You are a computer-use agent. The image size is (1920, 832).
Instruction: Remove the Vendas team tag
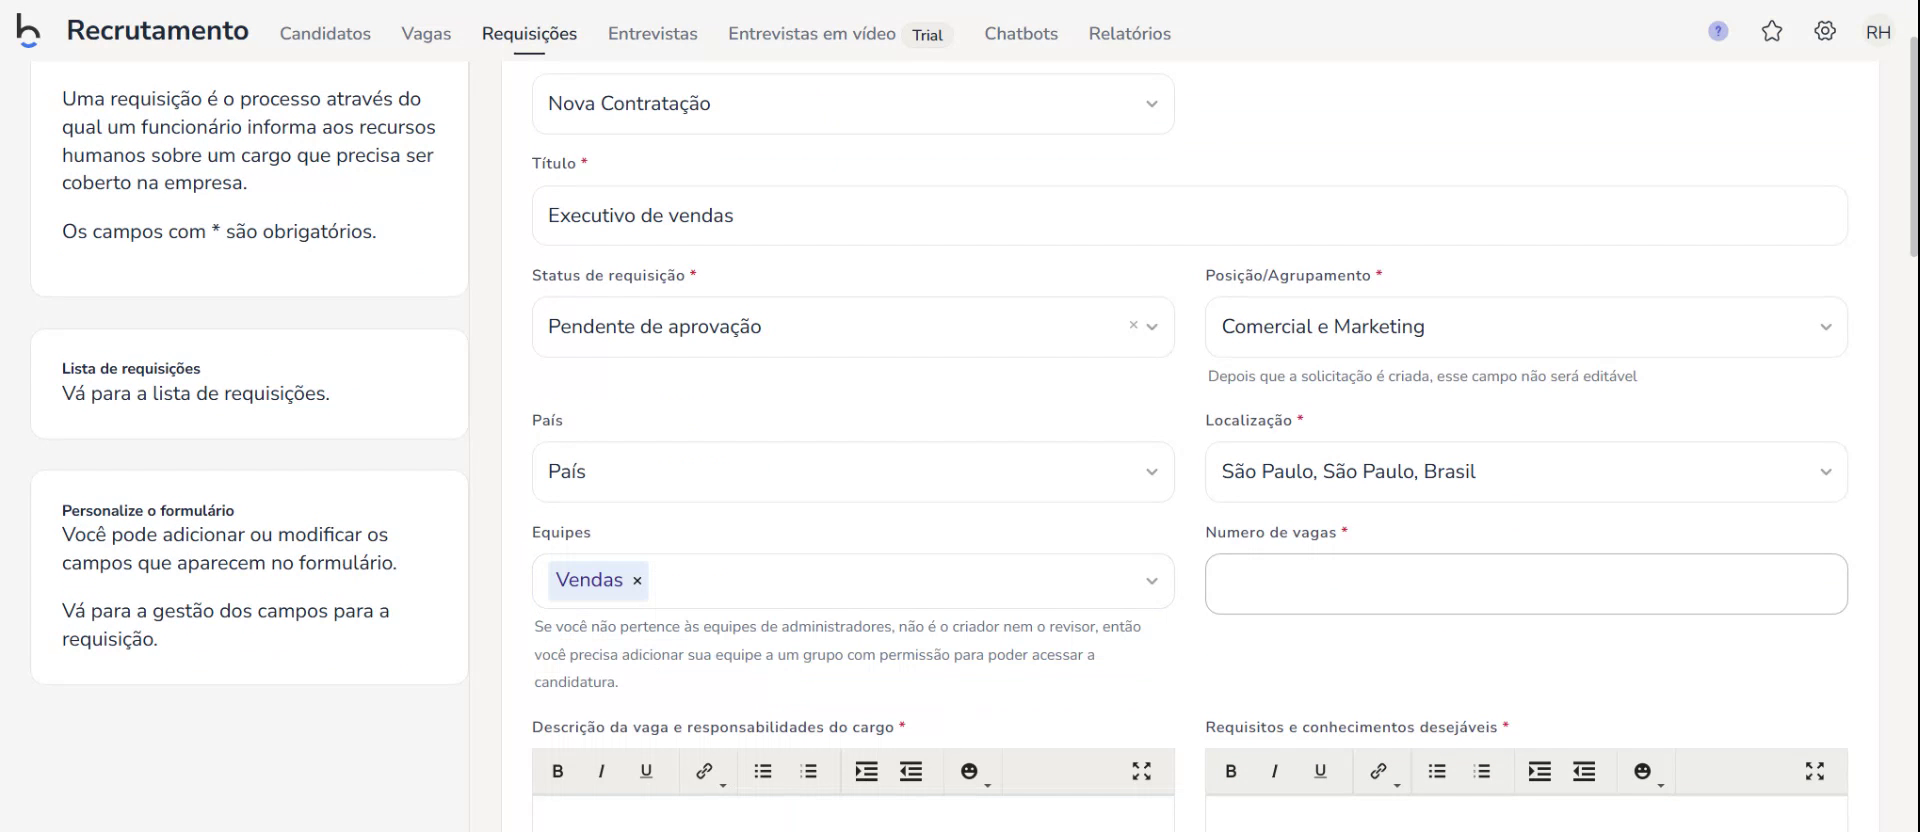point(637,581)
